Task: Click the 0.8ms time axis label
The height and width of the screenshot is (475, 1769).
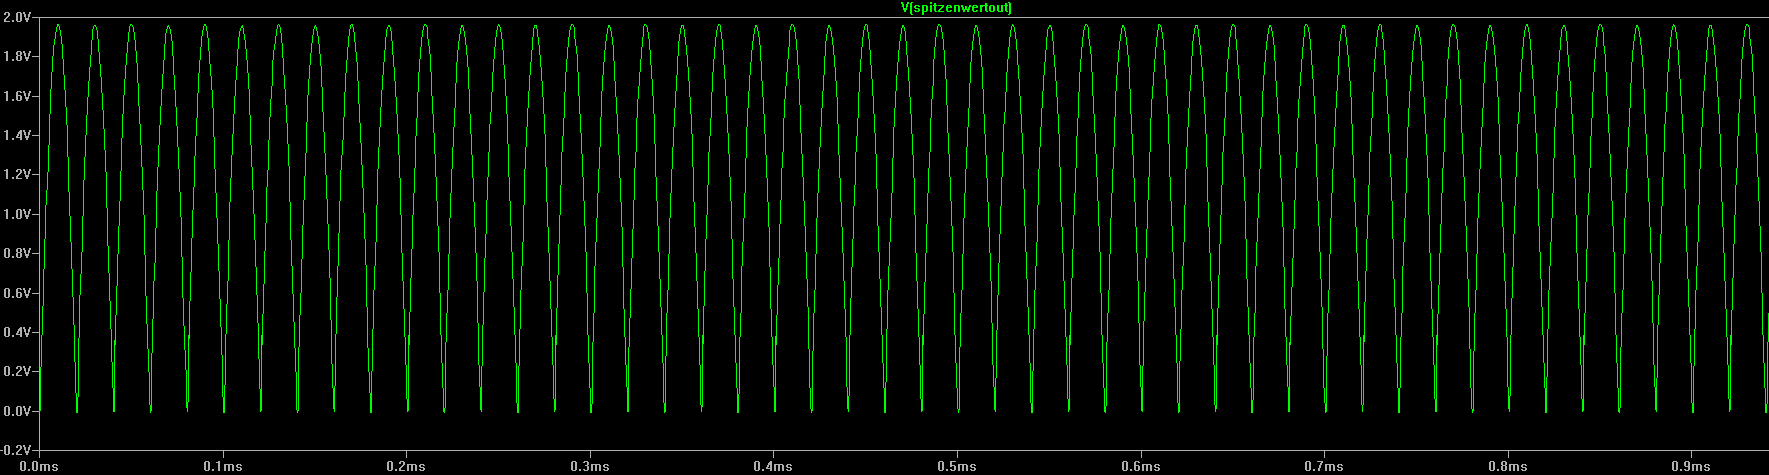Action: pos(1507,467)
